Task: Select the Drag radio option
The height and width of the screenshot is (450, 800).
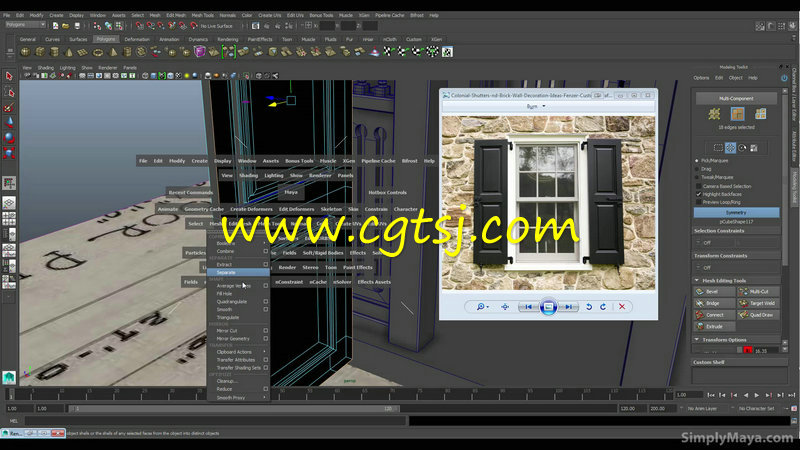Action: point(697,169)
